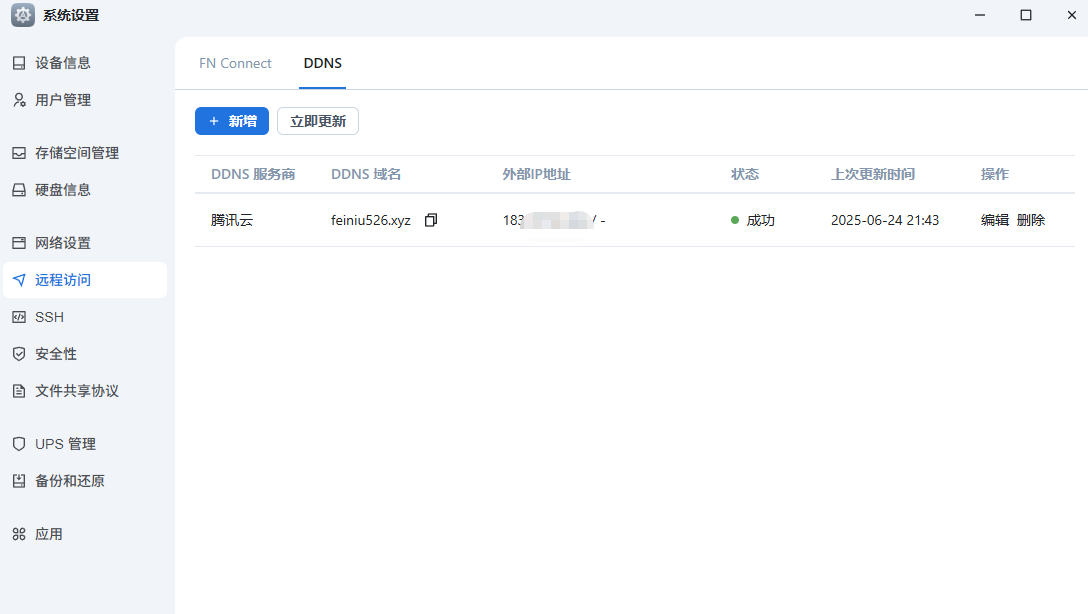Image resolution: width=1088 pixels, height=614 pixels.
Task: Click the 立即更新 button
Action: 318,121
